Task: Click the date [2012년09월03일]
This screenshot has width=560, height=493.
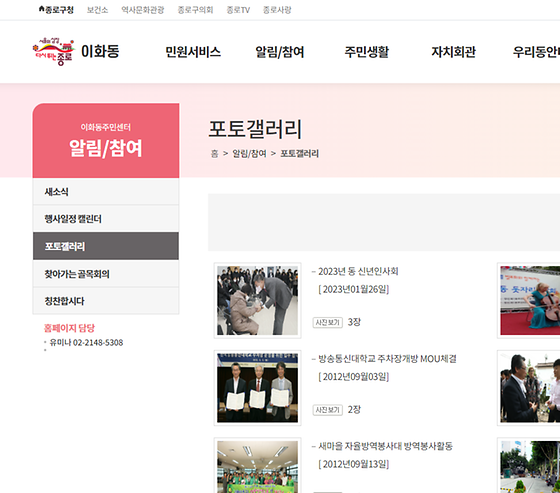Action: coord(353,377)
